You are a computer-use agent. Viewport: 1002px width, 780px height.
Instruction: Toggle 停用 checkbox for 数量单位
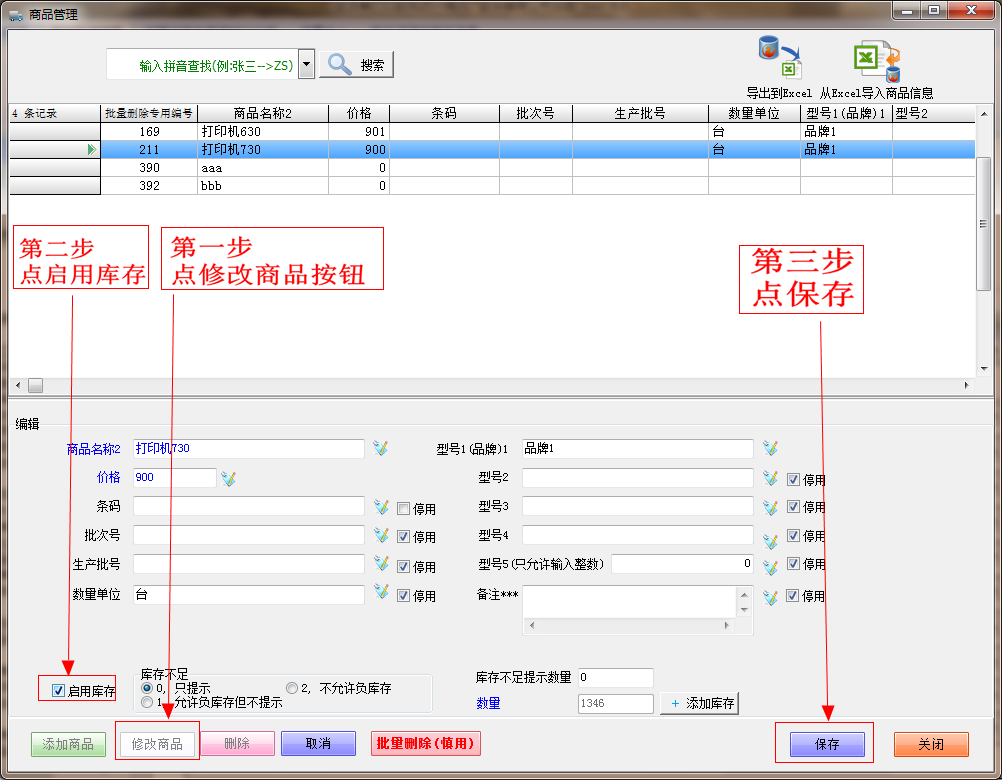click(x=403, y=595)
